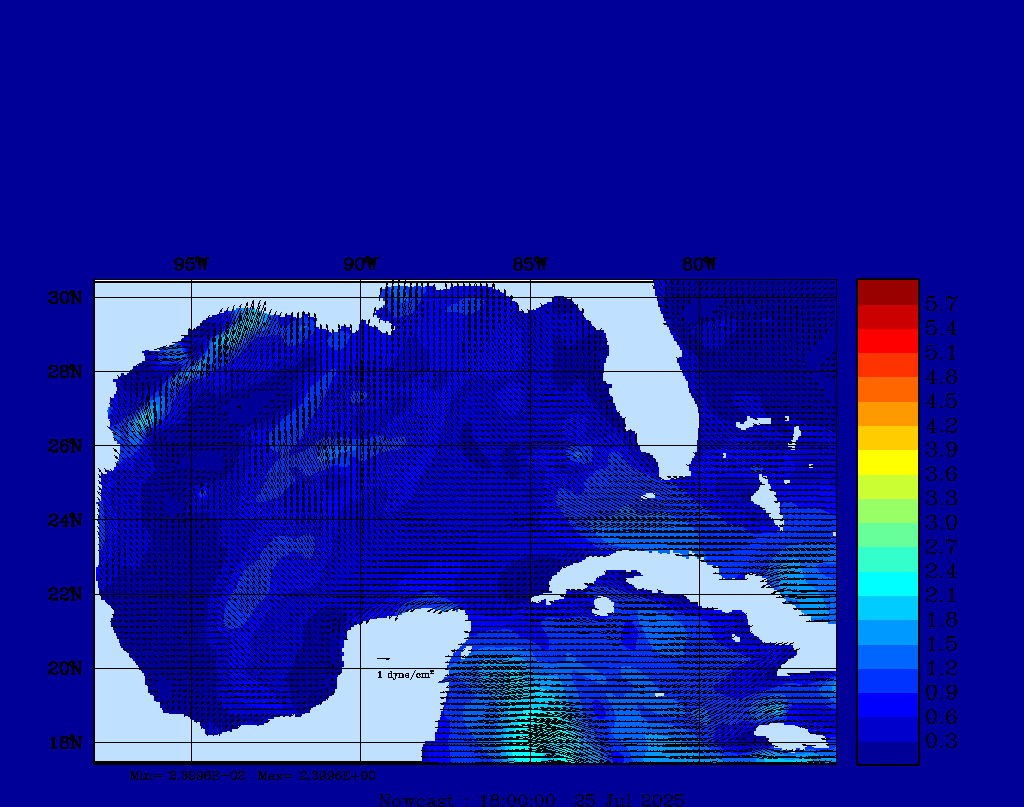Click the 1 dyne/cm² reference vector label
1024x807 pixels.
pyautogui.click(x=405, y=674)
